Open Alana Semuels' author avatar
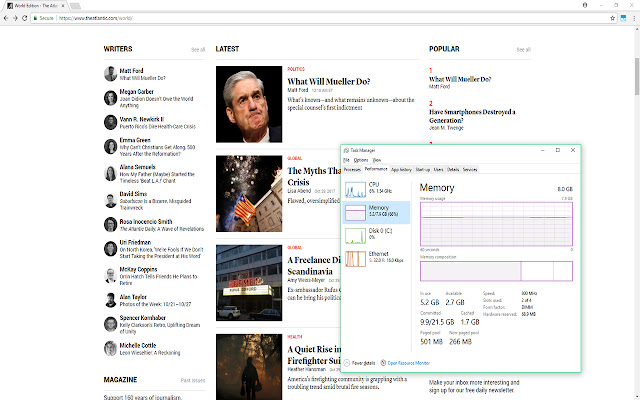Screen dimensions: 640x400 click(110, 173)
